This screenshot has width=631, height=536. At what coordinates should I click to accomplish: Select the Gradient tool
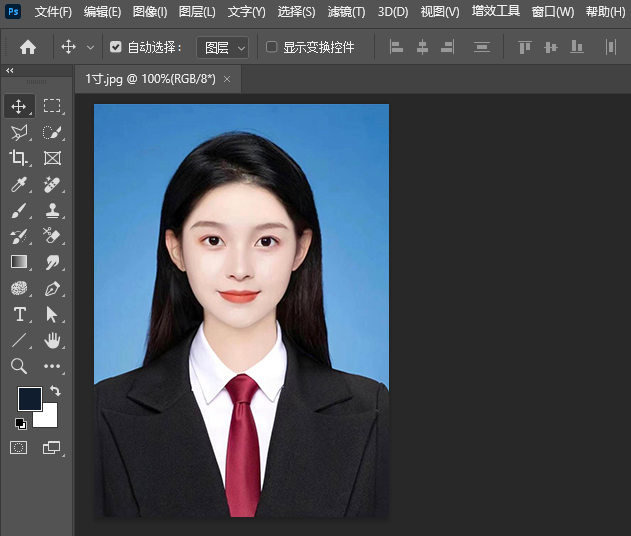tap(19, 262)
